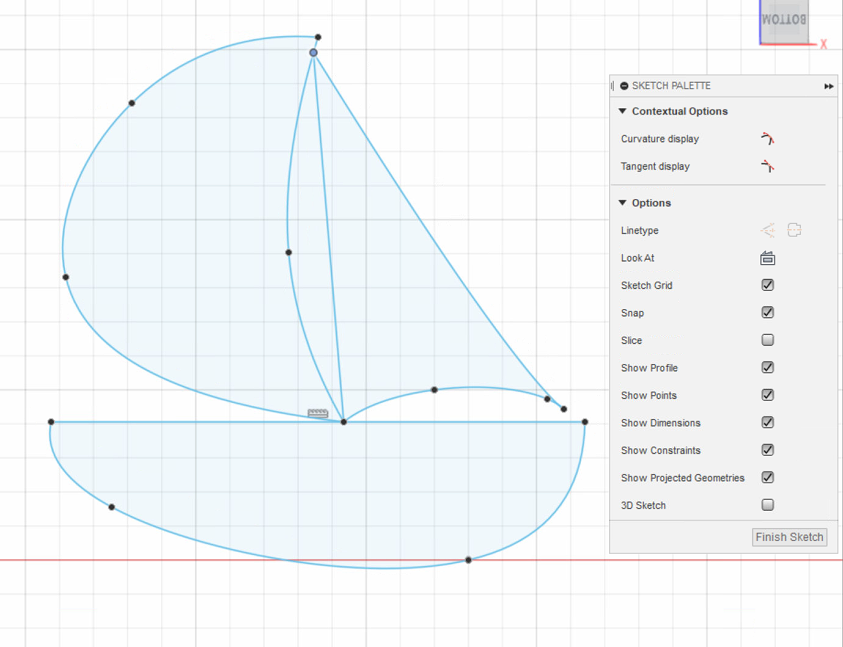The image size is (843, 647).
Task: Click the Tangent display icon
Action: [767, 166]
